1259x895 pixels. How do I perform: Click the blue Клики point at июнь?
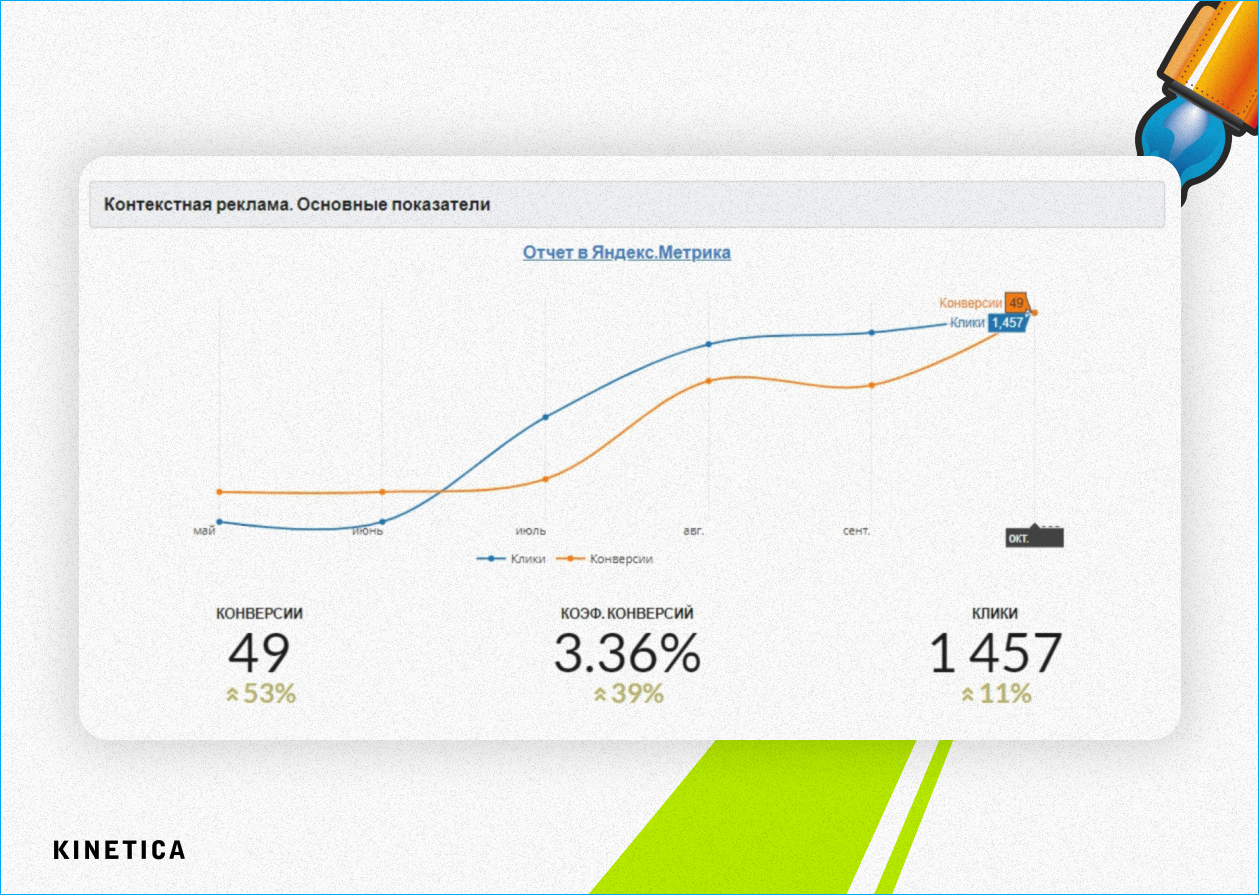pos(382,521)
